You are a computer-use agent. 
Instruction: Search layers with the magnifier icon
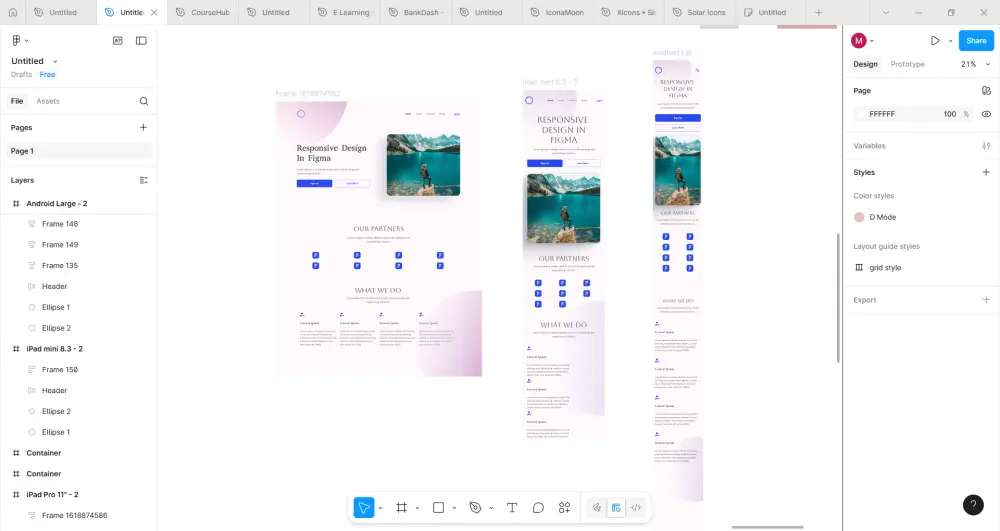pyautogui.click(x=143, y=101)
